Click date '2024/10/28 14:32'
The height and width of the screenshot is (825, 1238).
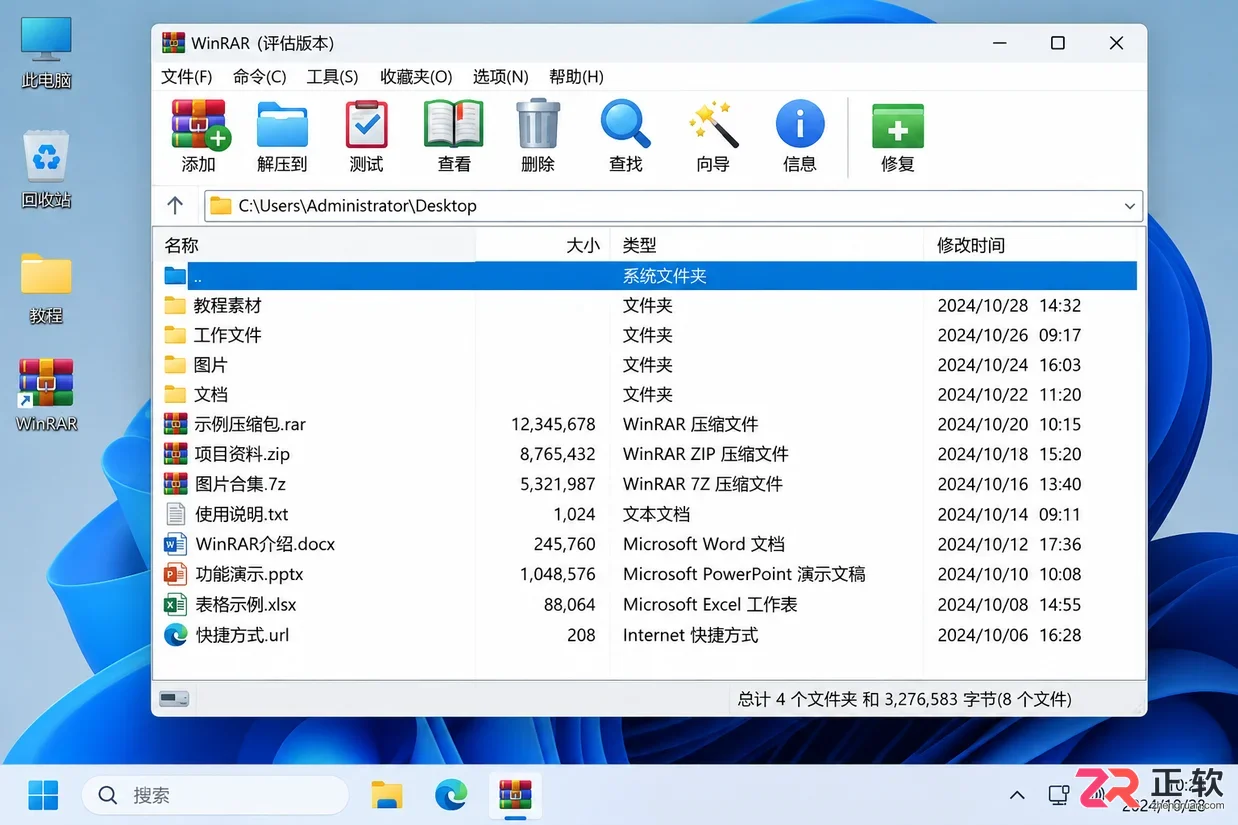(x=1009, y=305)
